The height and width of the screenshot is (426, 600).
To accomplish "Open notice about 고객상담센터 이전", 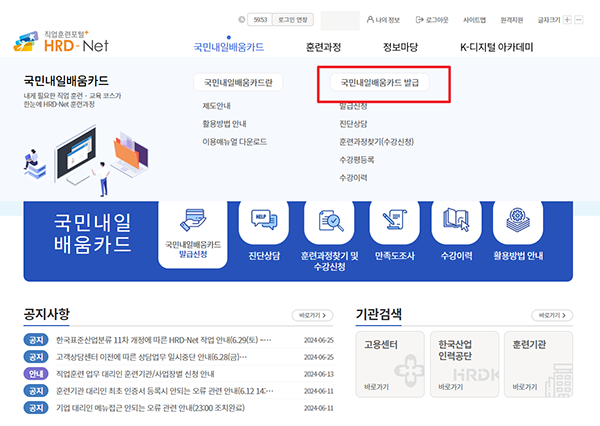I will tap(152, 357).
